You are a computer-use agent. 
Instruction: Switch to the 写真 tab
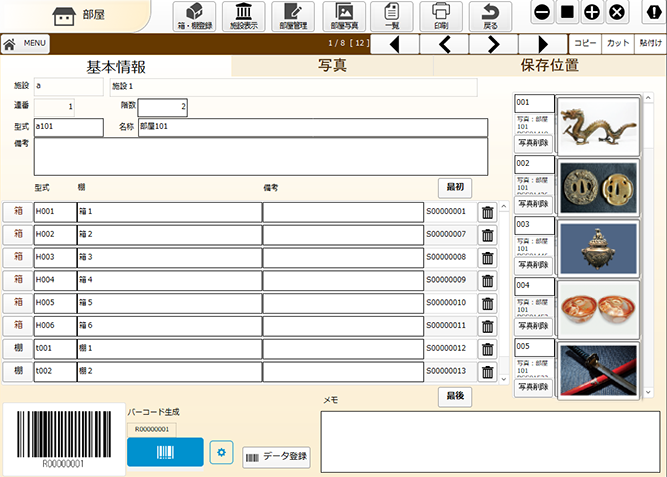tap(332, 66)
